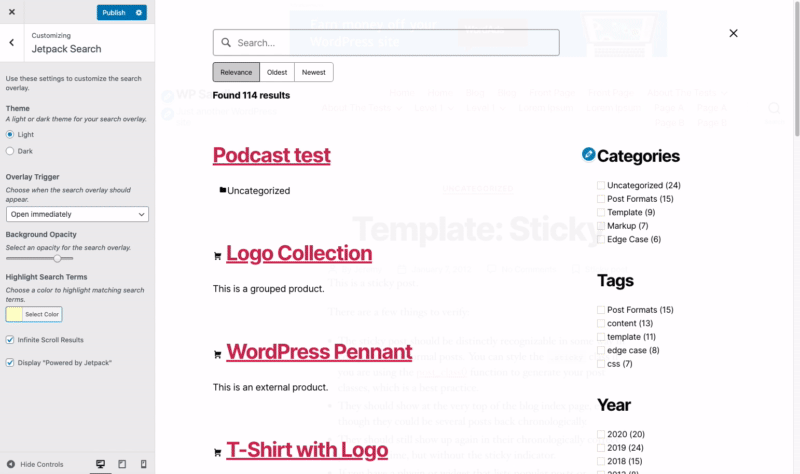Open the Podcast test result

coord(271,155)
